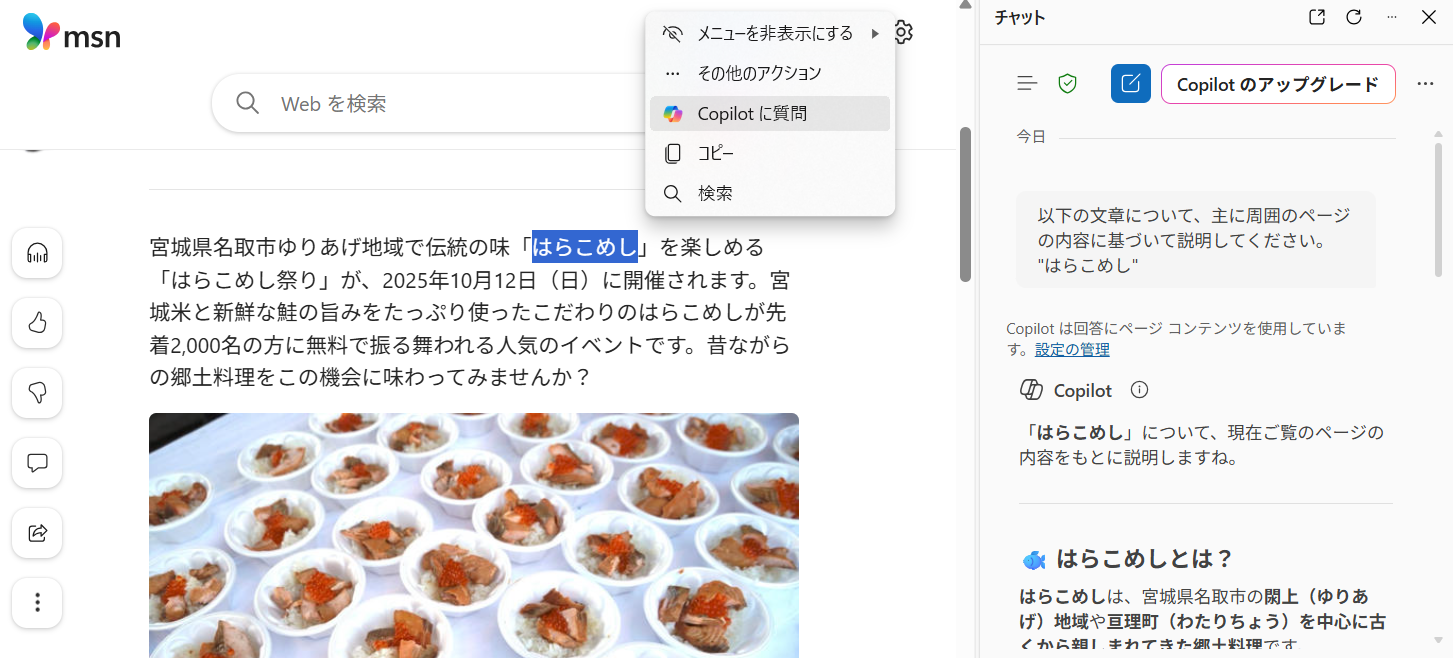Open the chat history hamburger menu
Image resolution: width=1453 pixels, height=658 pixels.
point(1027,84)
